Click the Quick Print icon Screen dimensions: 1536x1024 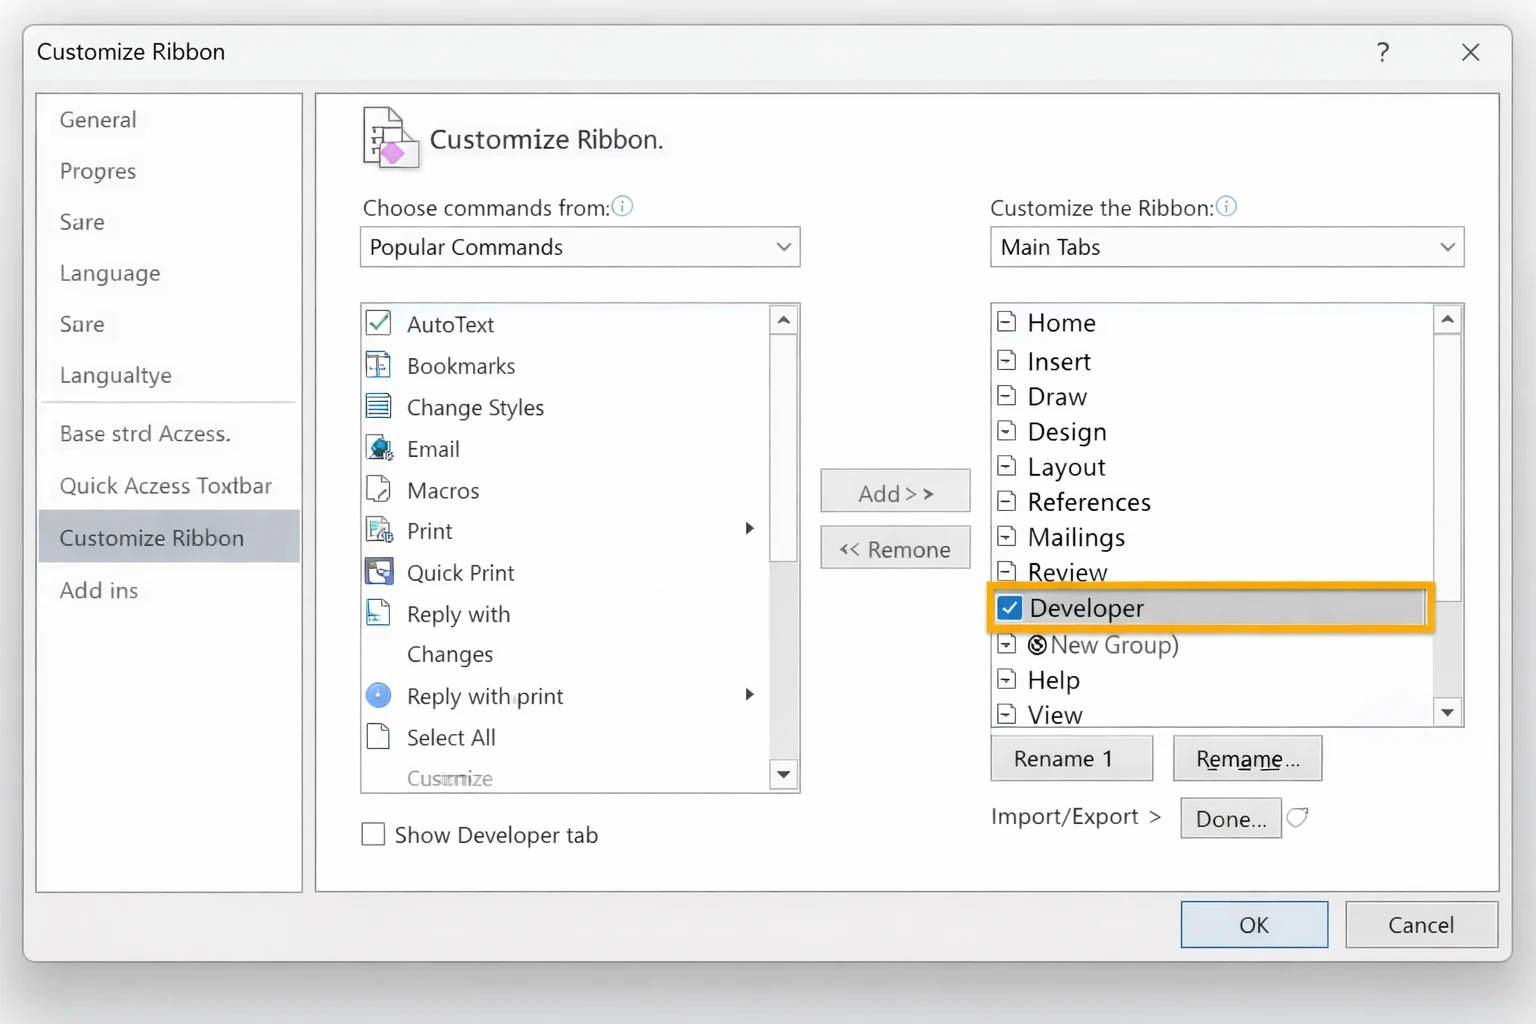click(379, 571)
